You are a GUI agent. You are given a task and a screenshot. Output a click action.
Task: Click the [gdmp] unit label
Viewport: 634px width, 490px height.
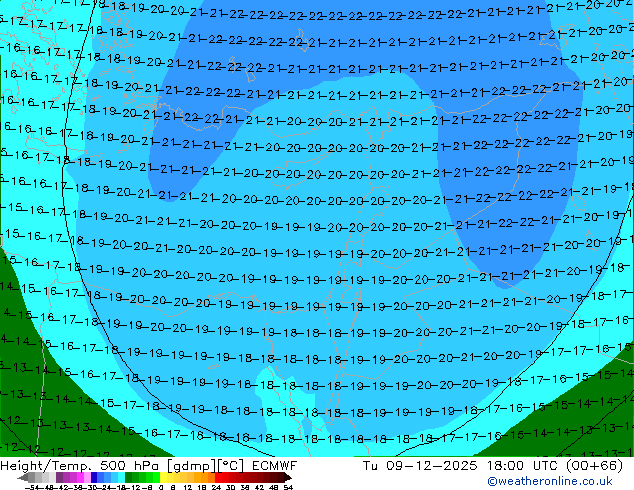pos(192,466)
